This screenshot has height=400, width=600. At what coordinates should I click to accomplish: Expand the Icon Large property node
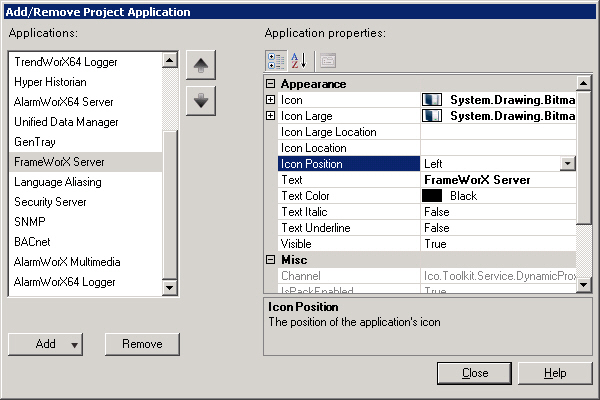pos(271,116)
